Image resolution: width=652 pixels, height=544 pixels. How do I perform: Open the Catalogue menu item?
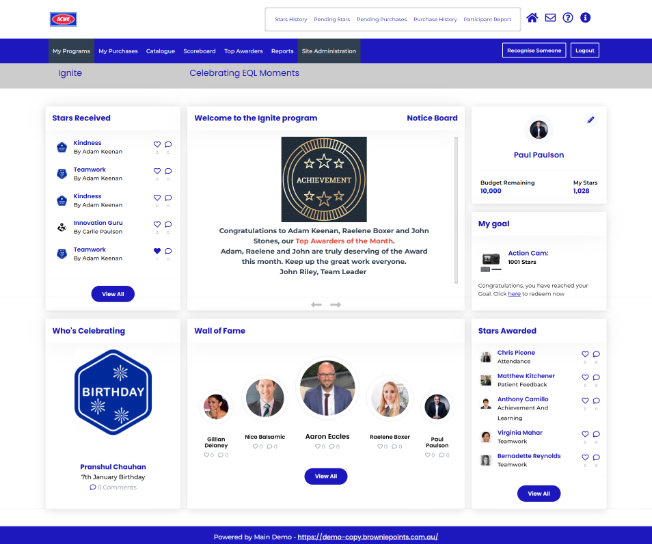coord(160,51)
